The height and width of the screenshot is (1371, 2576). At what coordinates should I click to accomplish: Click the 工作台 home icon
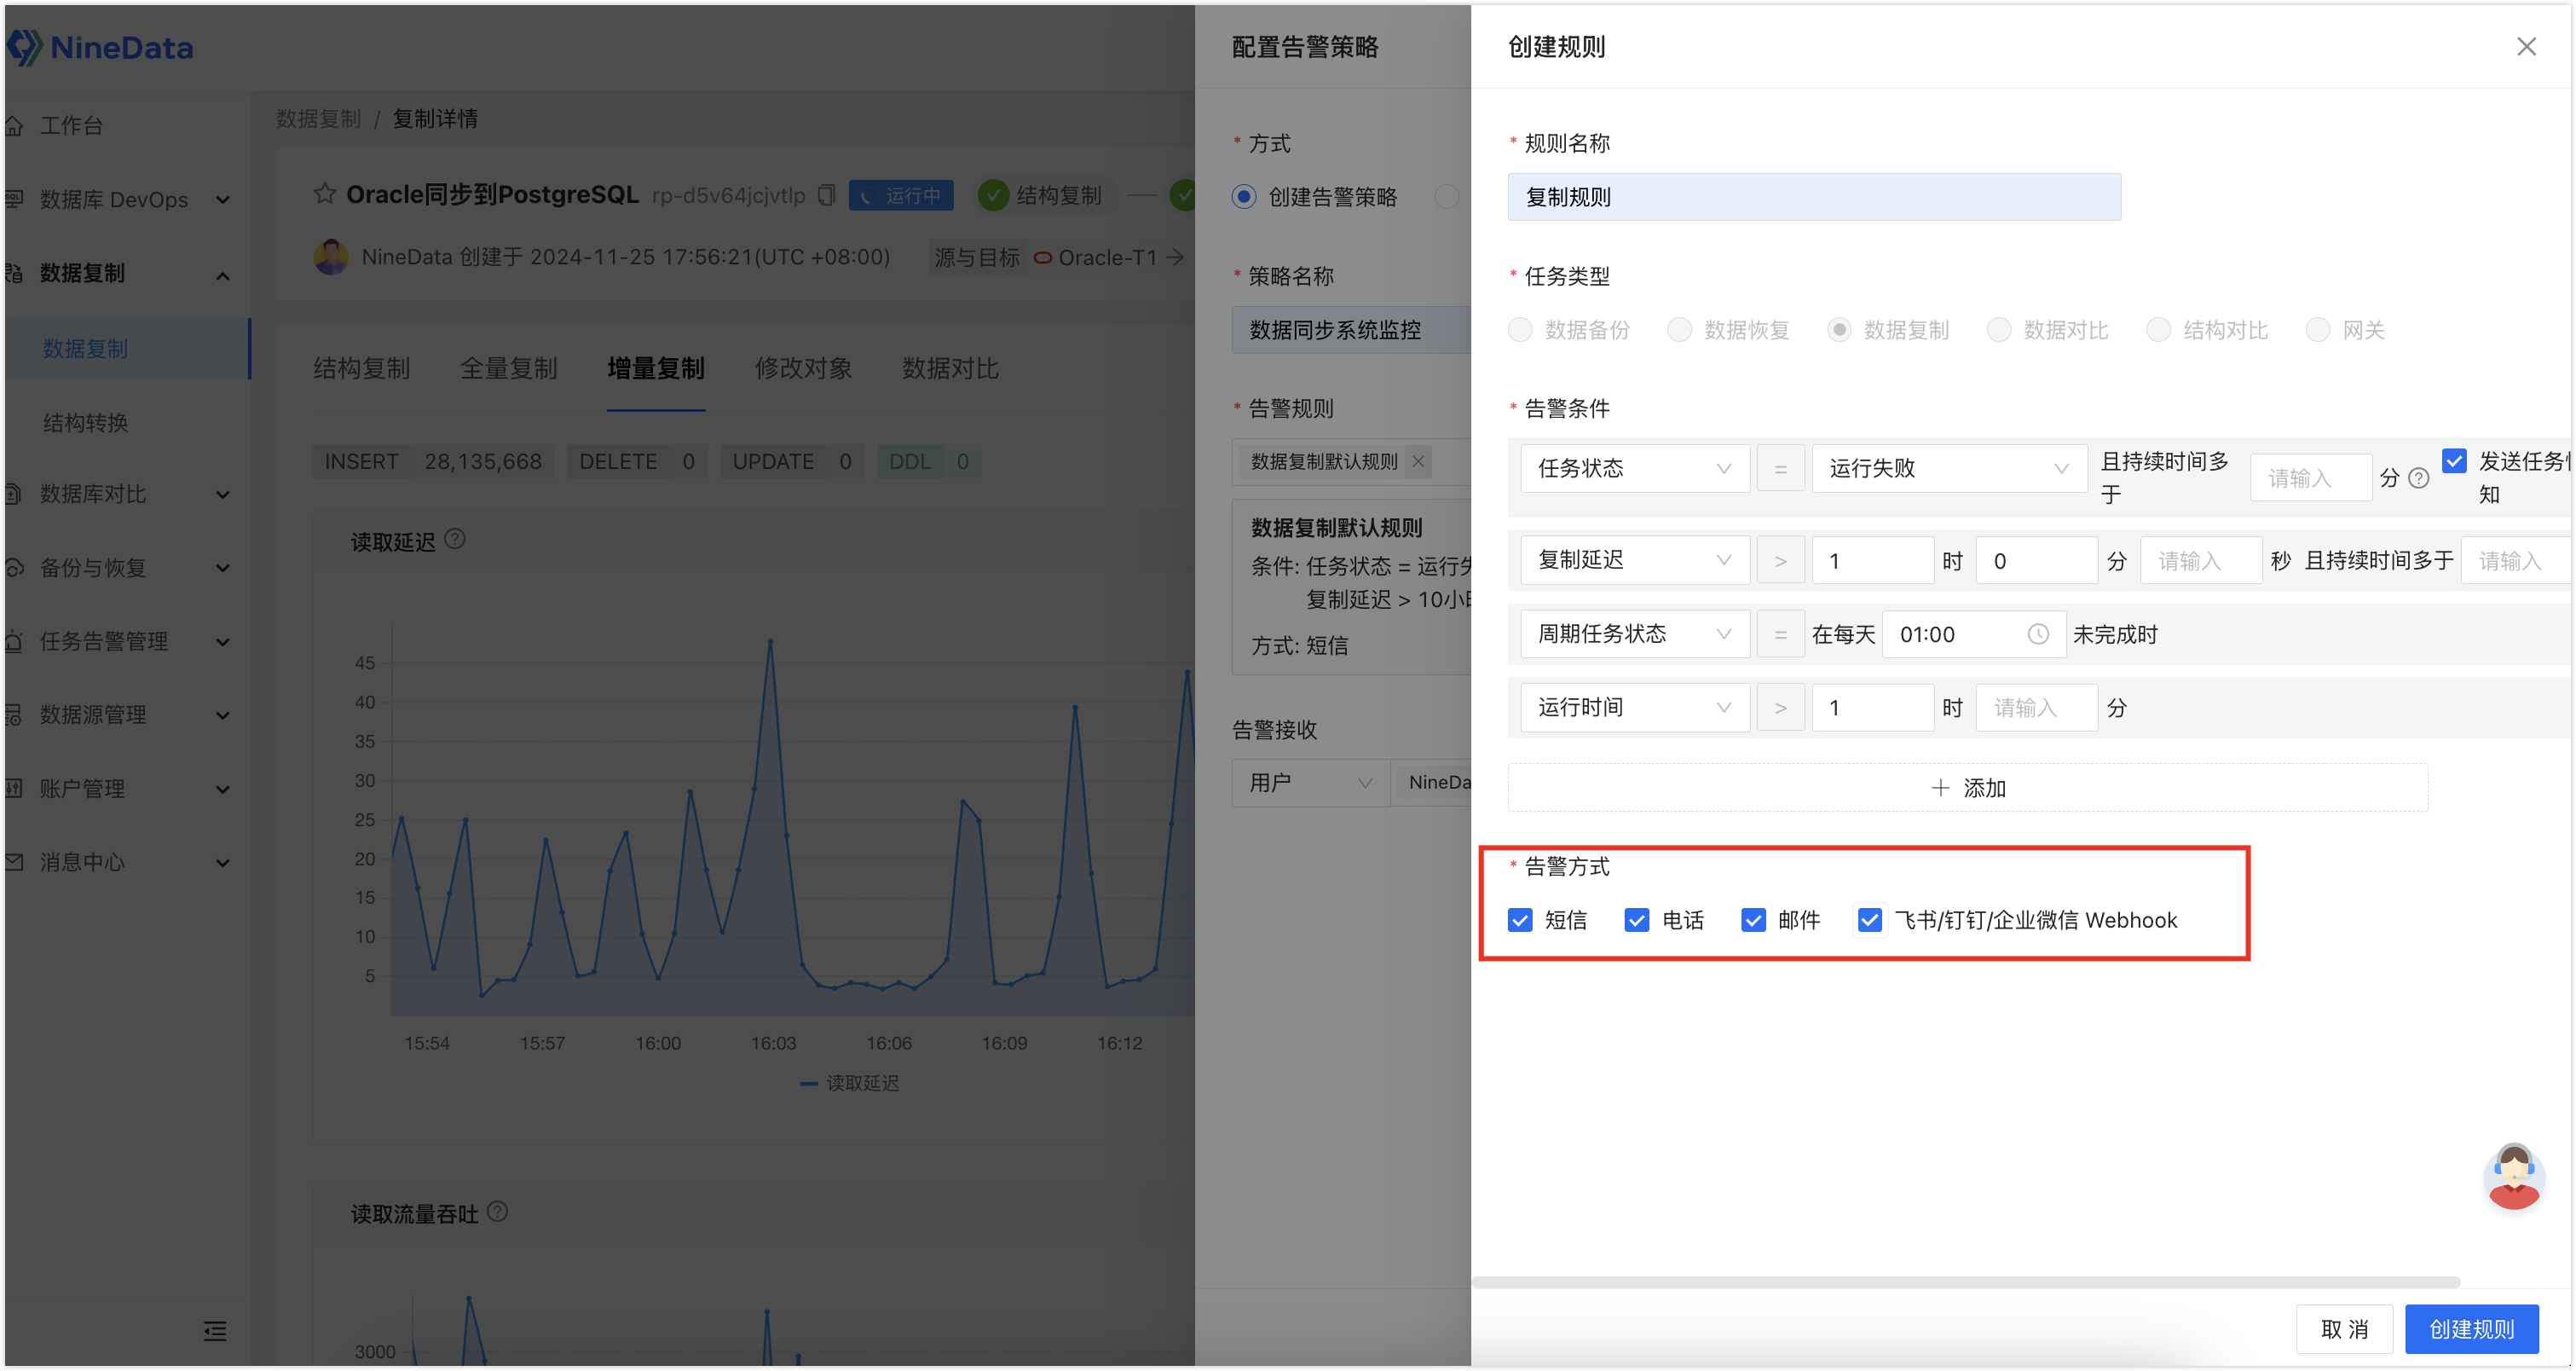(14, 125)
